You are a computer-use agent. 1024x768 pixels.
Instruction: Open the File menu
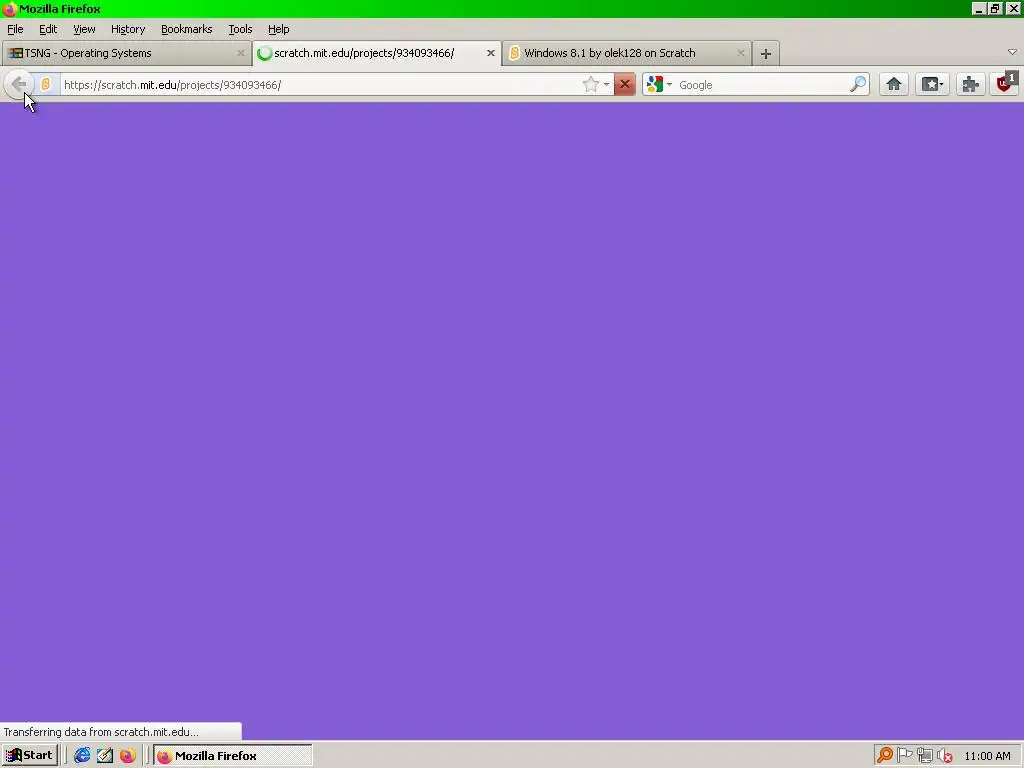click(x=15, y=29)
